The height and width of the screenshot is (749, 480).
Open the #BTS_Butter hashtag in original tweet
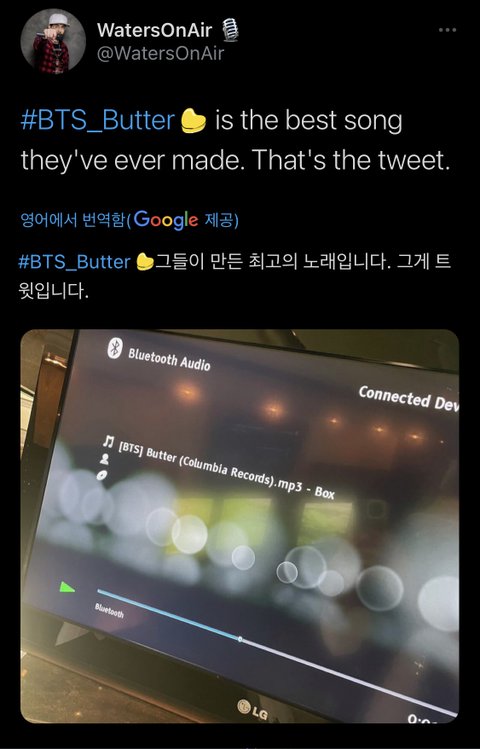98,120
